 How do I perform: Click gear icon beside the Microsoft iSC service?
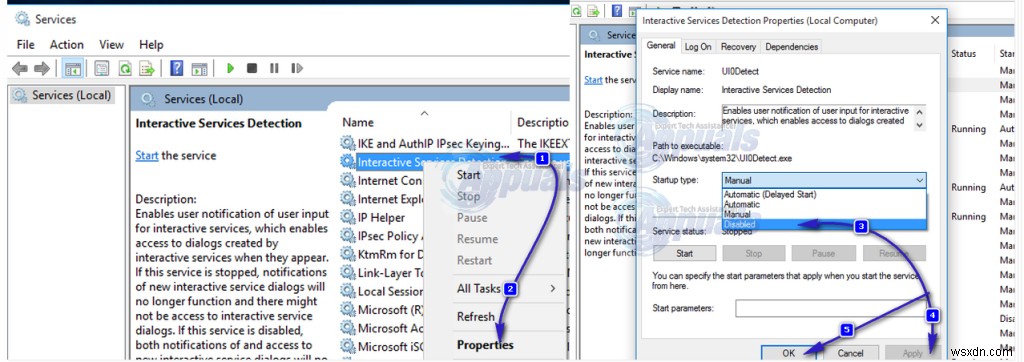347,346
